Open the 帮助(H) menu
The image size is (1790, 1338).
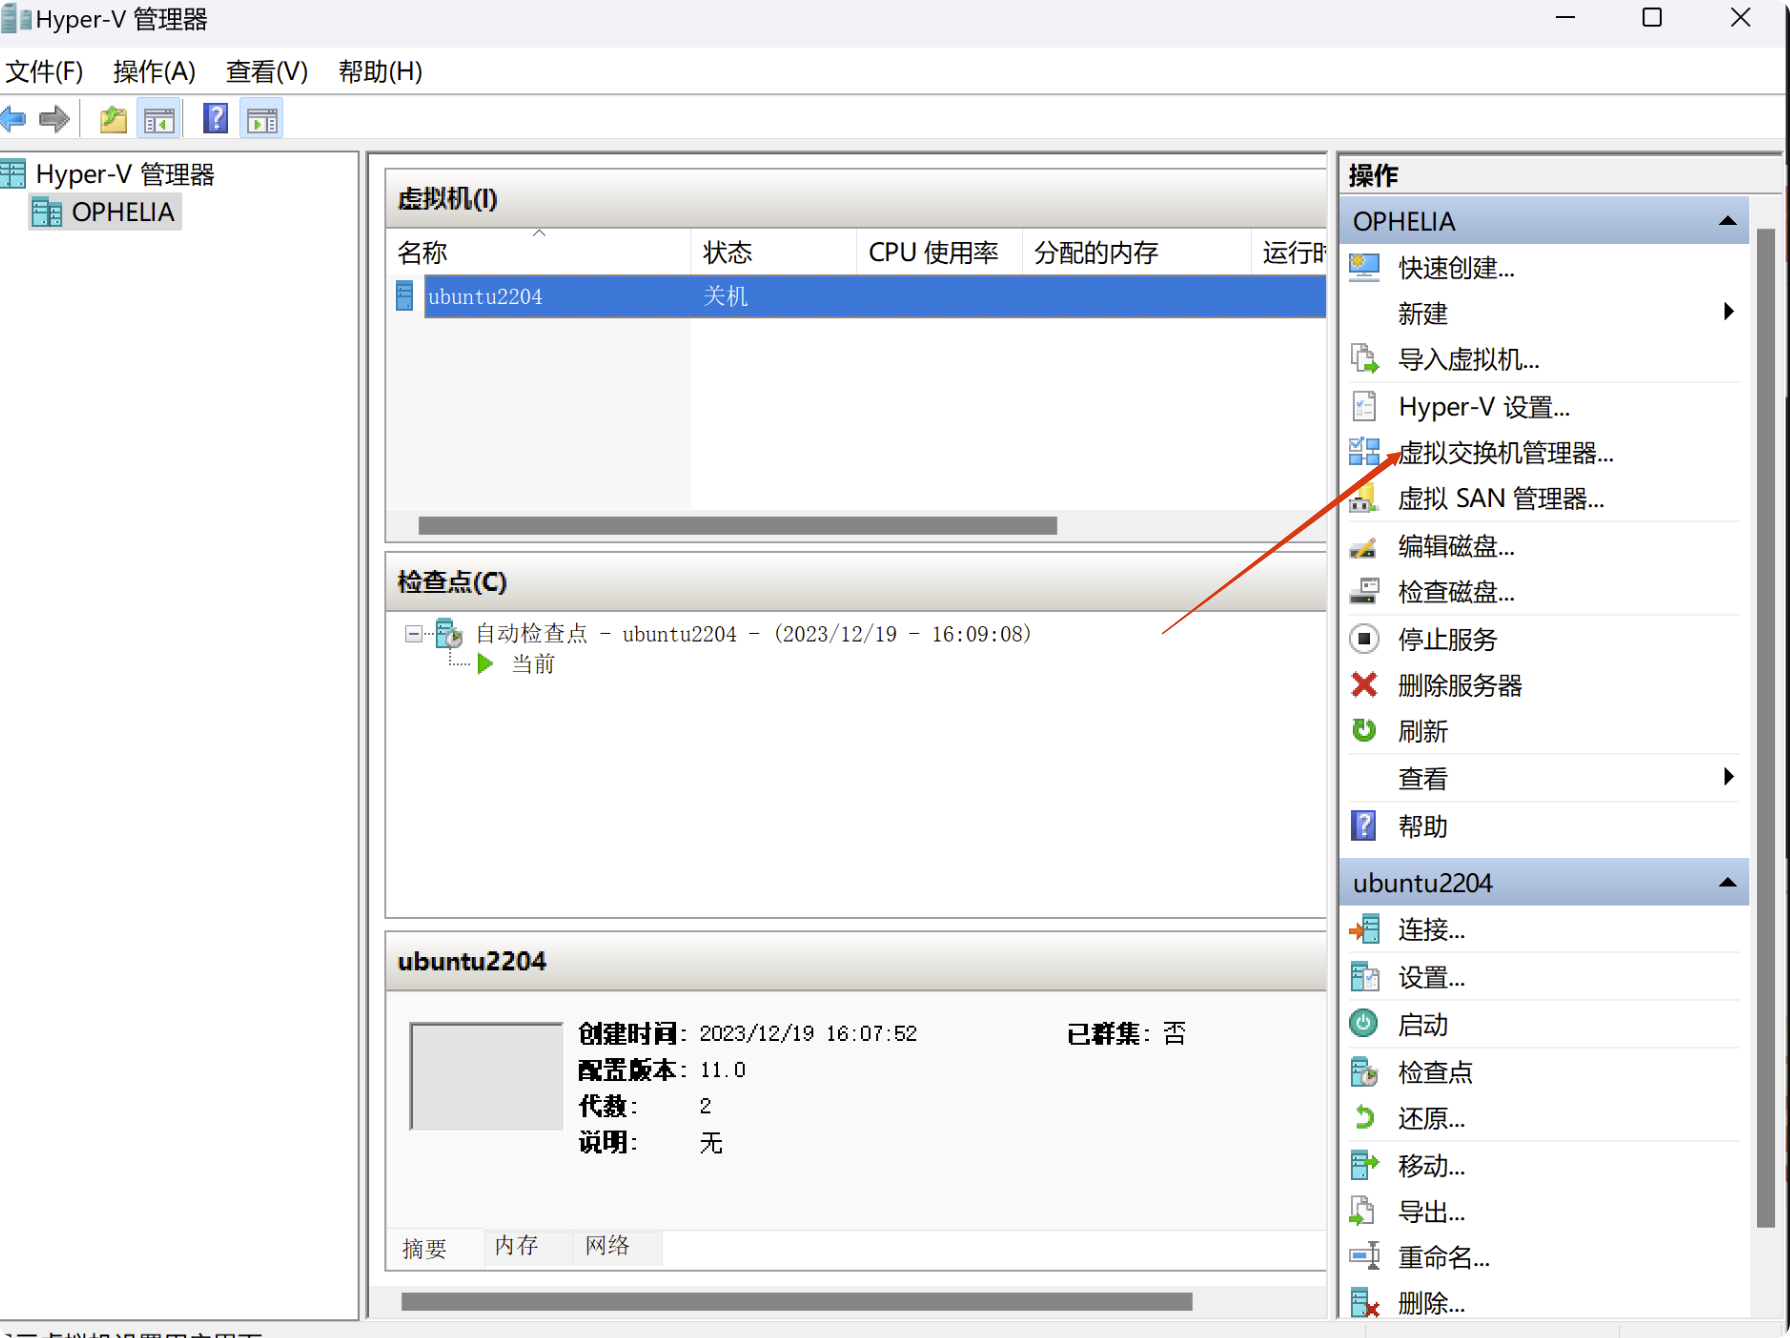(x=380, y=71)
